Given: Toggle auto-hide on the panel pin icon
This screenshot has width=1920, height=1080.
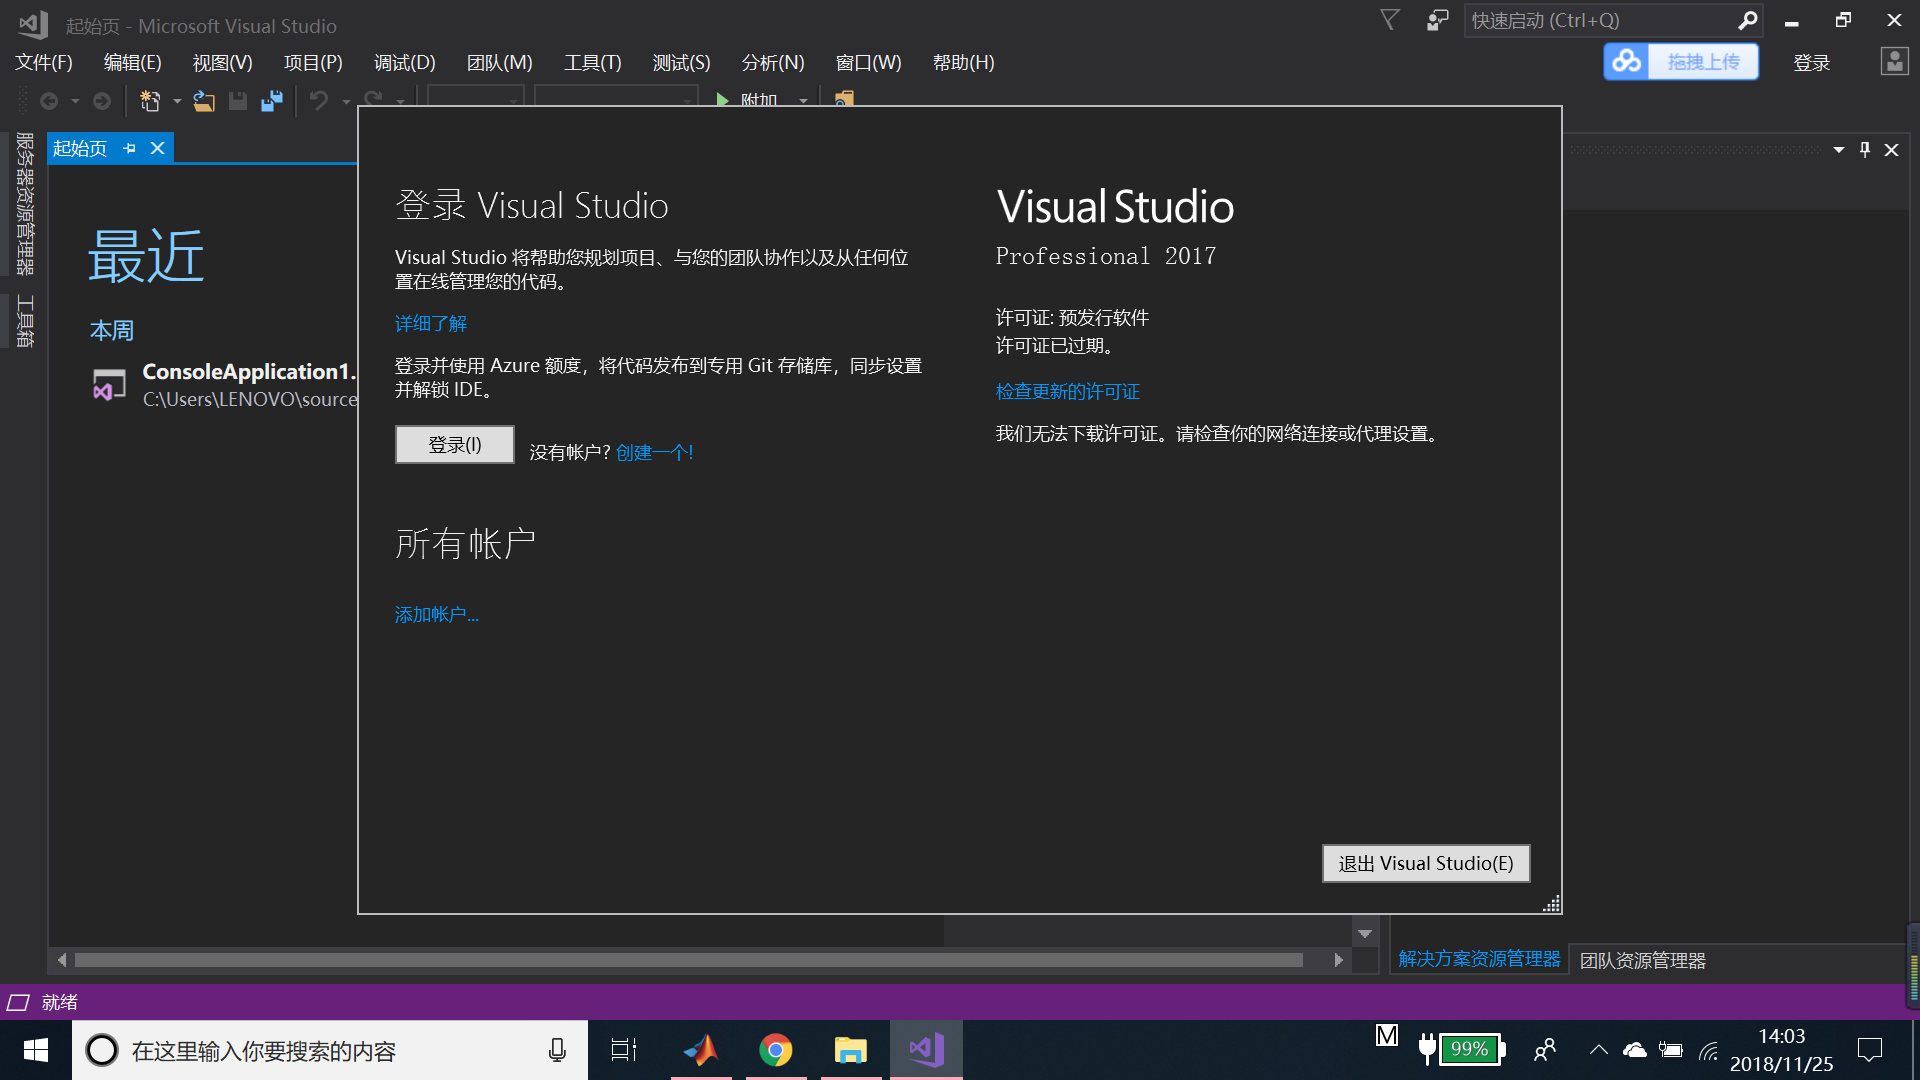Looking at the screenshot, I should (1864, 149).
